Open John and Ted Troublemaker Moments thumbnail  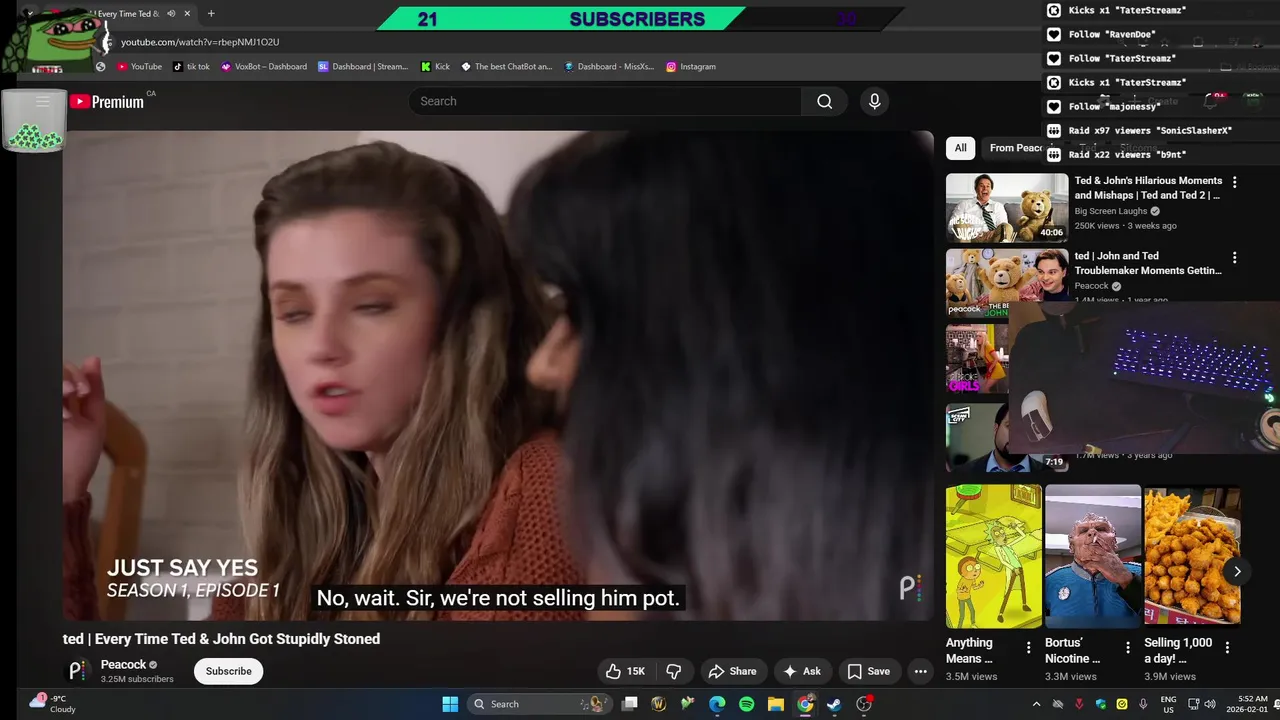point(1007,283)
